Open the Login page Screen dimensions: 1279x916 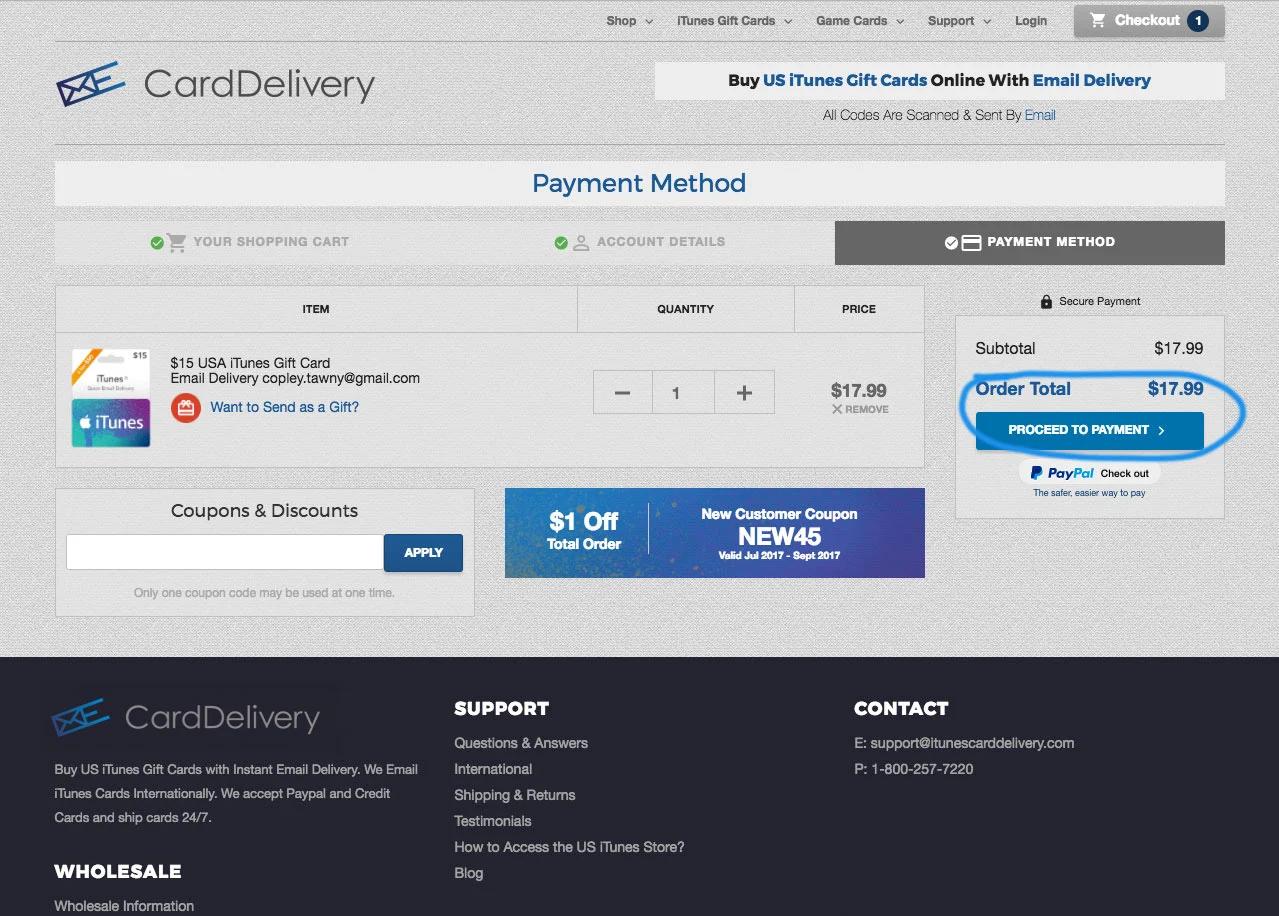pyautogui.click(x=1031, y=21)
